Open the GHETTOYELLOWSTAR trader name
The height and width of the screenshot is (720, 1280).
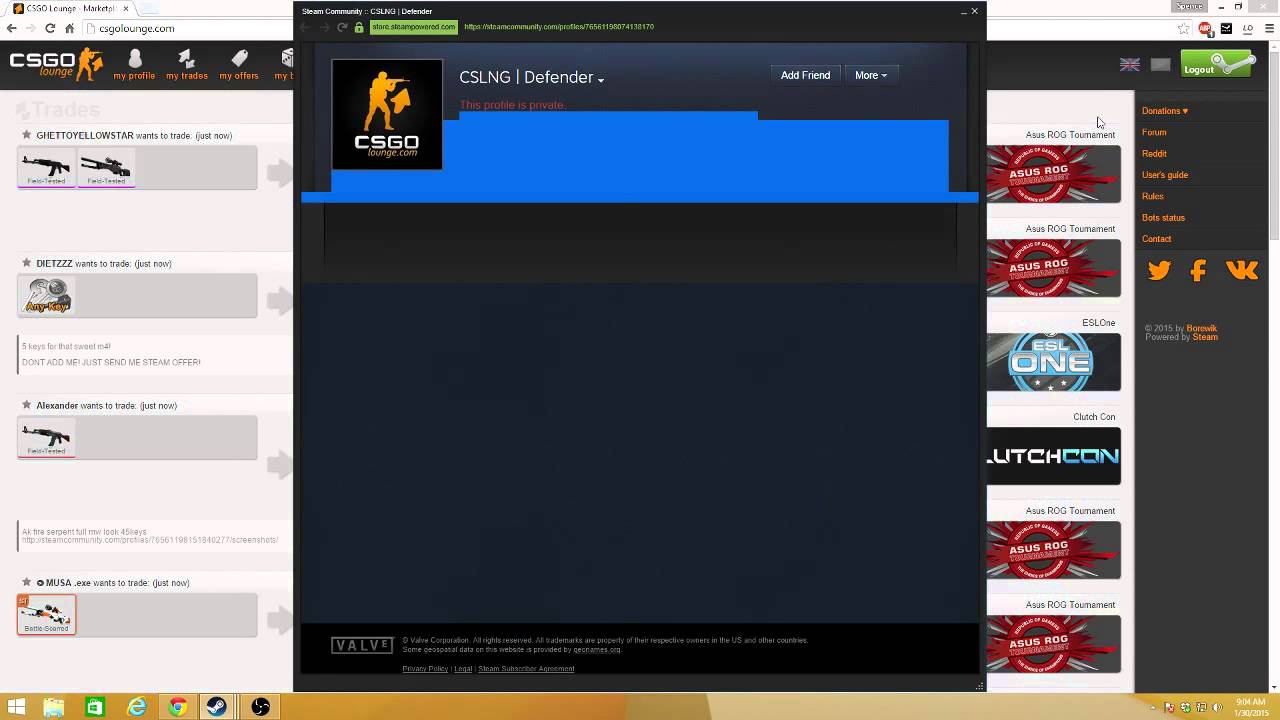coord(85,135)
